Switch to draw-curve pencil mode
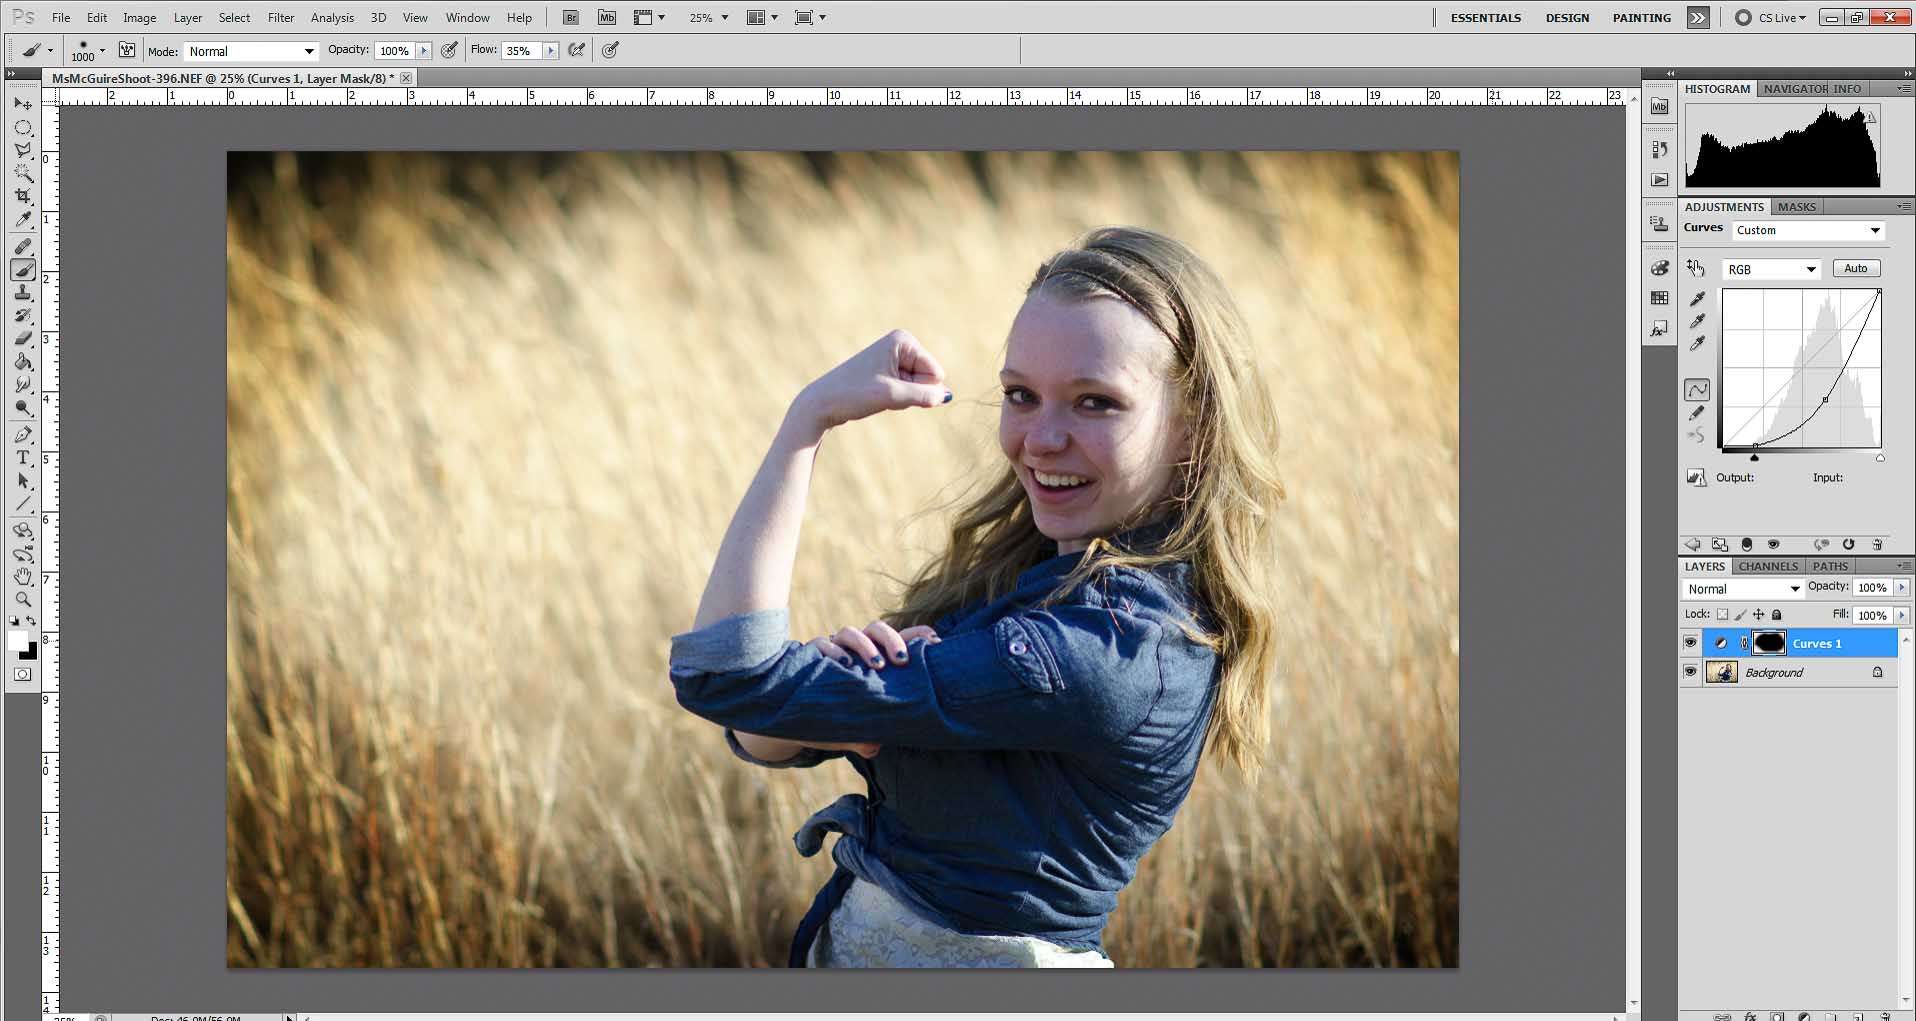Viewport: 1916px width, 1021px height. (x=1697, y=413)
